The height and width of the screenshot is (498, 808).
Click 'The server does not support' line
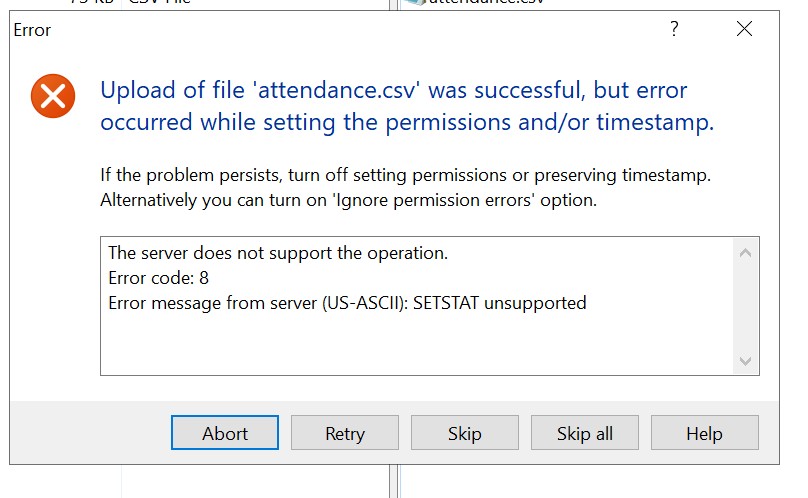278,253
